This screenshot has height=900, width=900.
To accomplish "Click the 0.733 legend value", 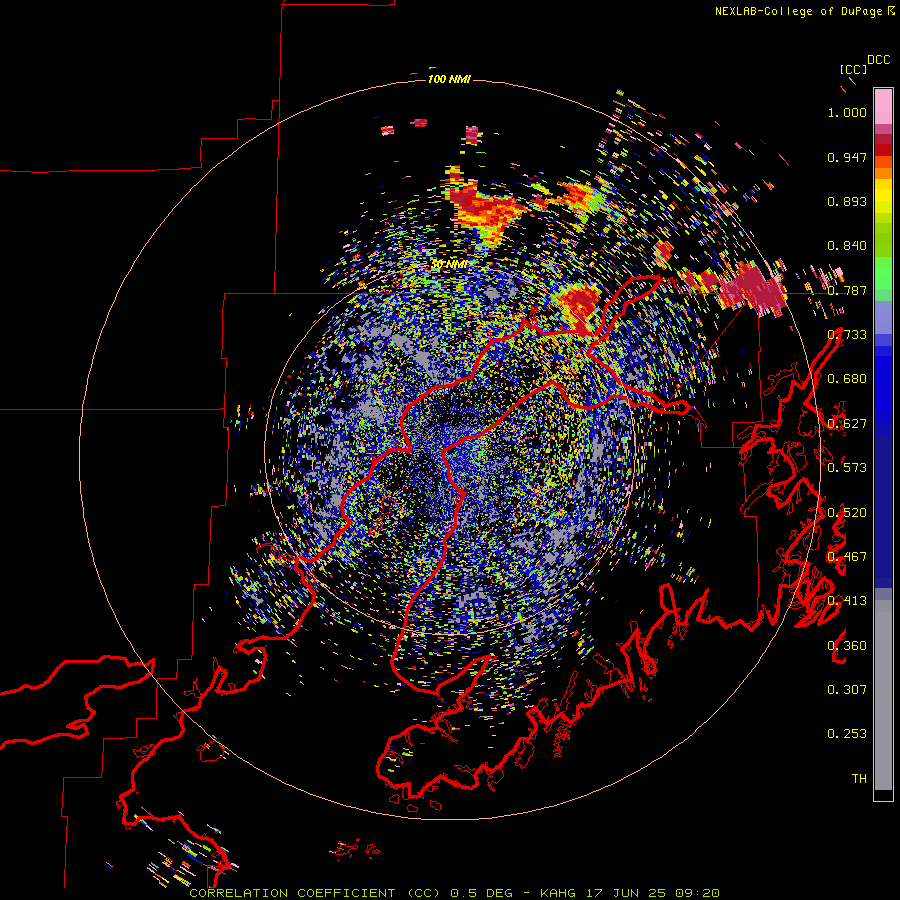I will coord(847,335).
